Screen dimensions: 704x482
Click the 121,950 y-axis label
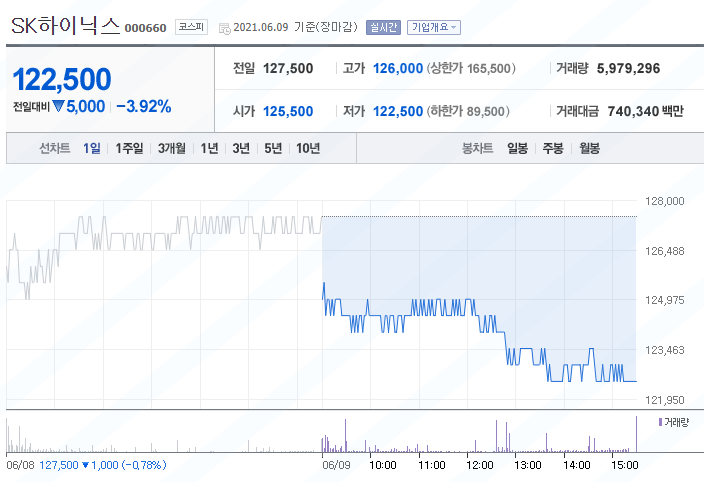pyautogui.click(x=664, y=399)
